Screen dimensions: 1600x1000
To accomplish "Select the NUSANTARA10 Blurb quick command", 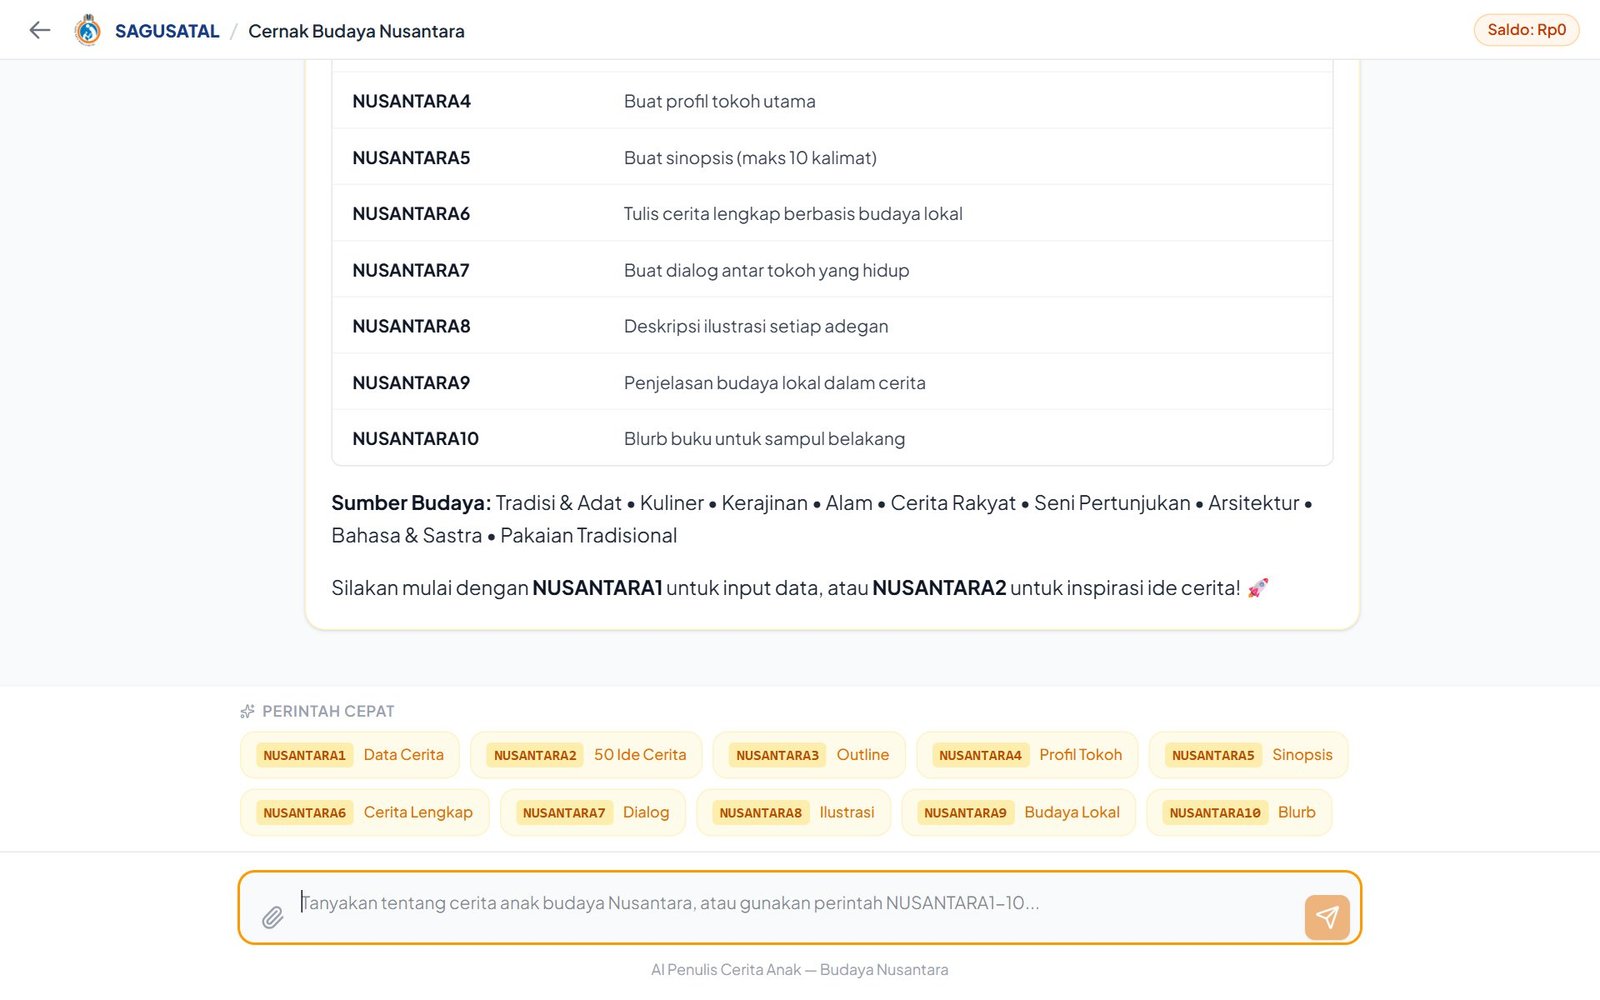I will (x=1239, y=812).
